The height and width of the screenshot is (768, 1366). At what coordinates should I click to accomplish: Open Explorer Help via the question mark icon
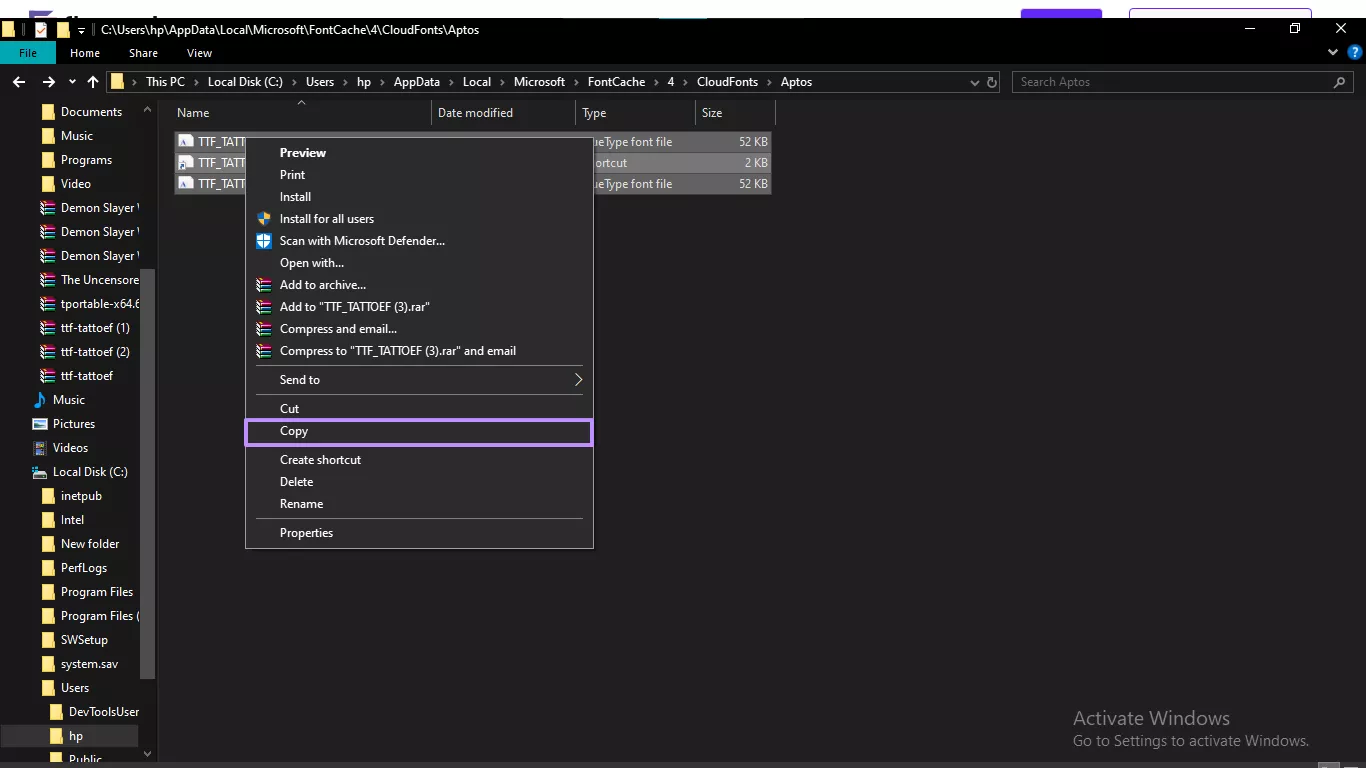1356,52
